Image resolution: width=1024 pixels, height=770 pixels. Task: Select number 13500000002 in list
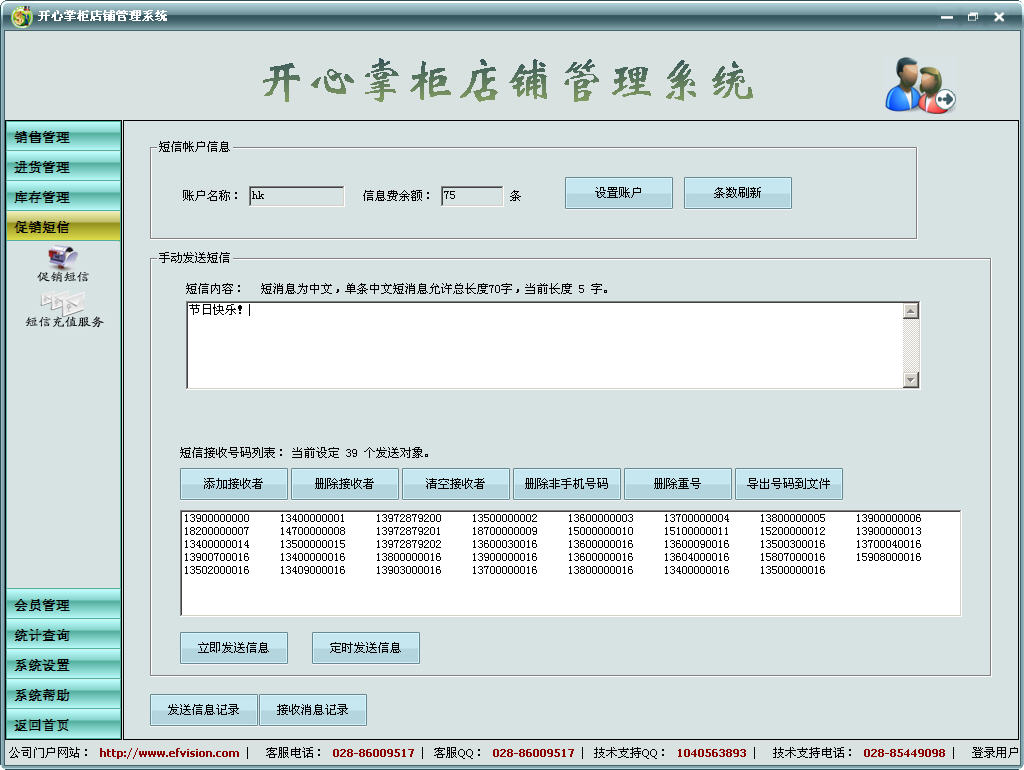tap(504, 518)
